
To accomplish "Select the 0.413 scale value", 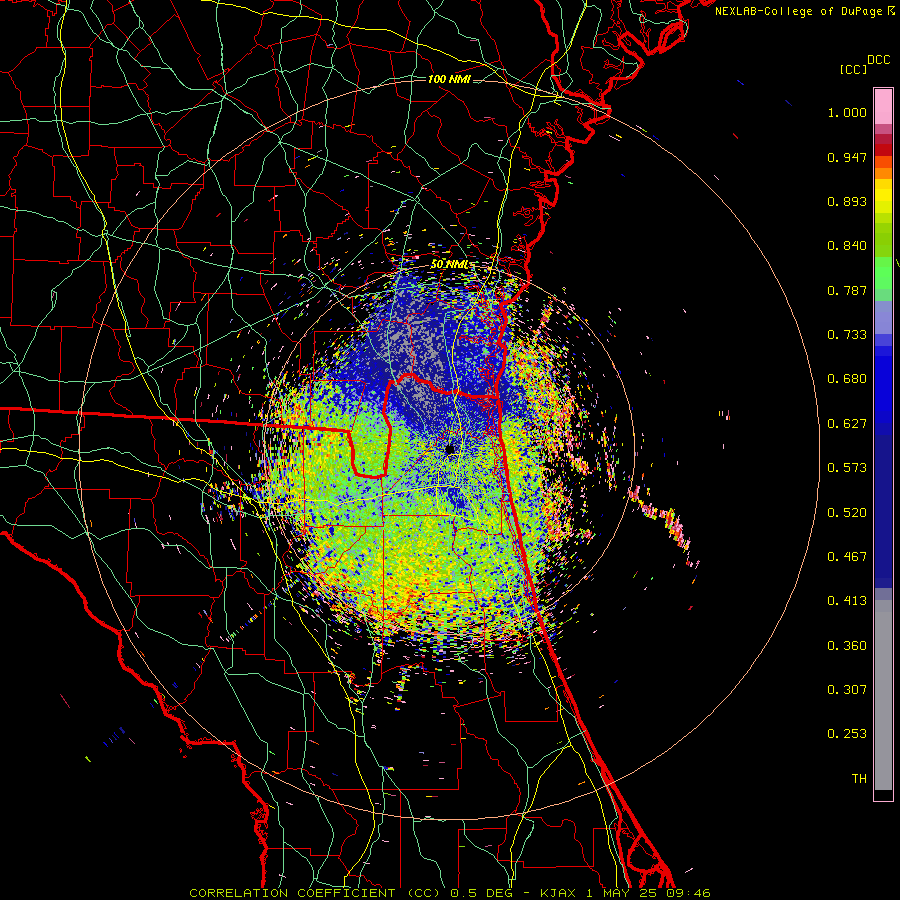I will (x=847, y=601).
